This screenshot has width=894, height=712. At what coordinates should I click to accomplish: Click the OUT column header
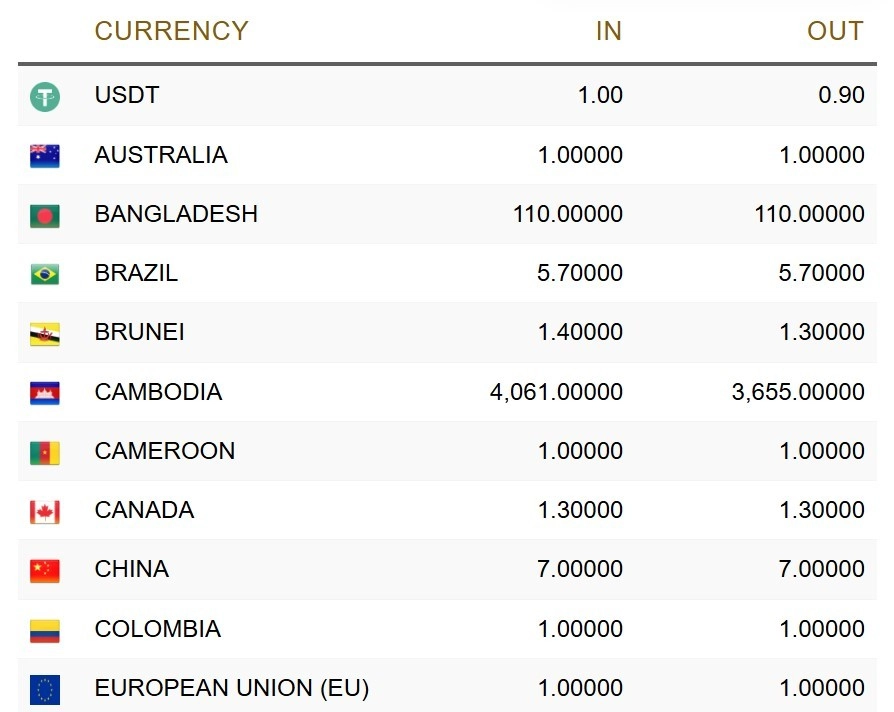tap(835, 31)
